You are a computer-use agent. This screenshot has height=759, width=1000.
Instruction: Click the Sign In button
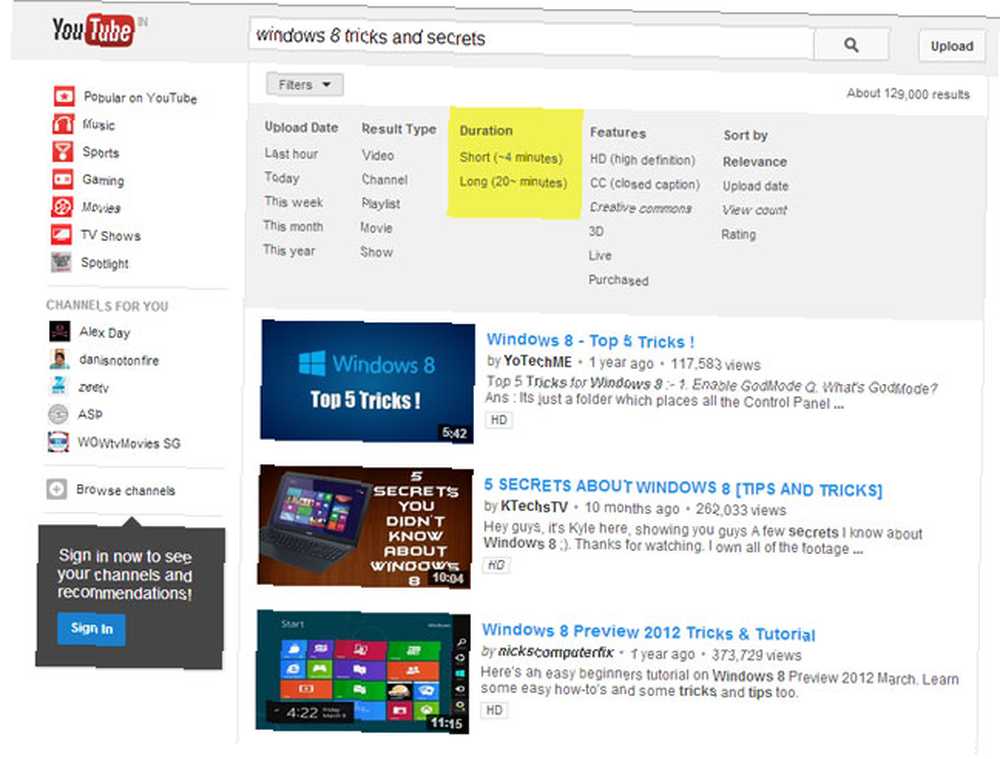pos(91,628)
